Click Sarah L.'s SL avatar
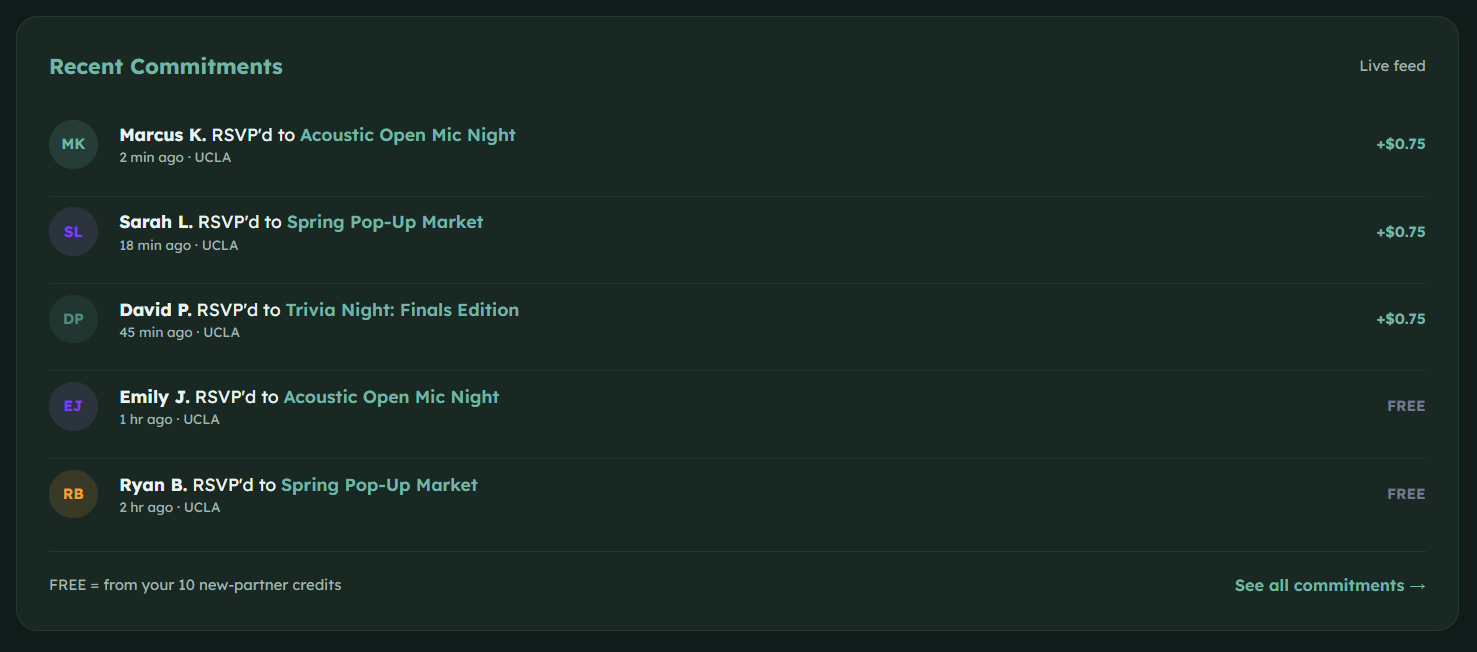Screen dimensions: 1477x652 pos(73,231)
